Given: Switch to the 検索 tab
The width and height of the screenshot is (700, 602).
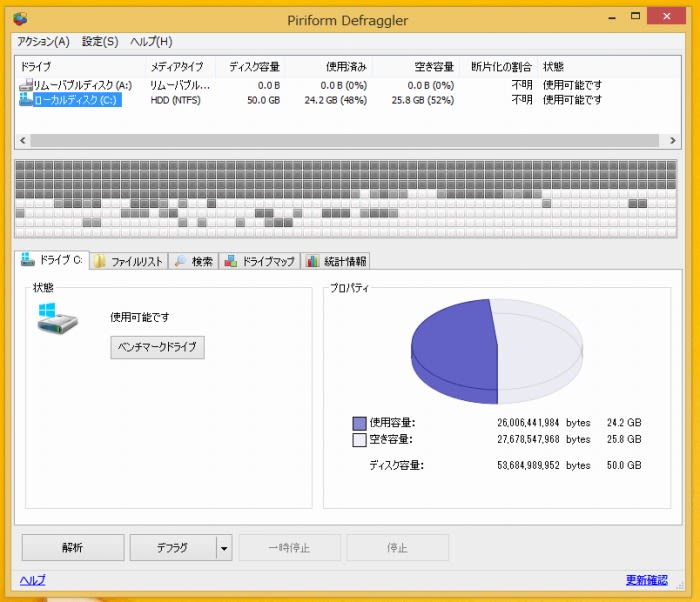Looking at the screenshot, I should click(x=193, y=261).
